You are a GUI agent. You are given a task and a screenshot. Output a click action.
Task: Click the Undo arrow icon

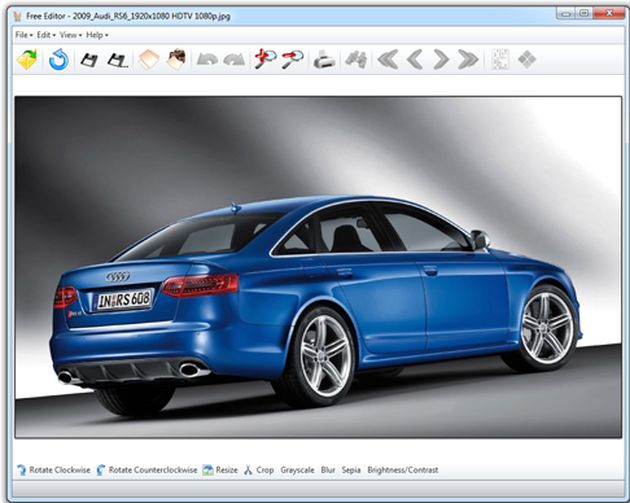click(207, 59)
